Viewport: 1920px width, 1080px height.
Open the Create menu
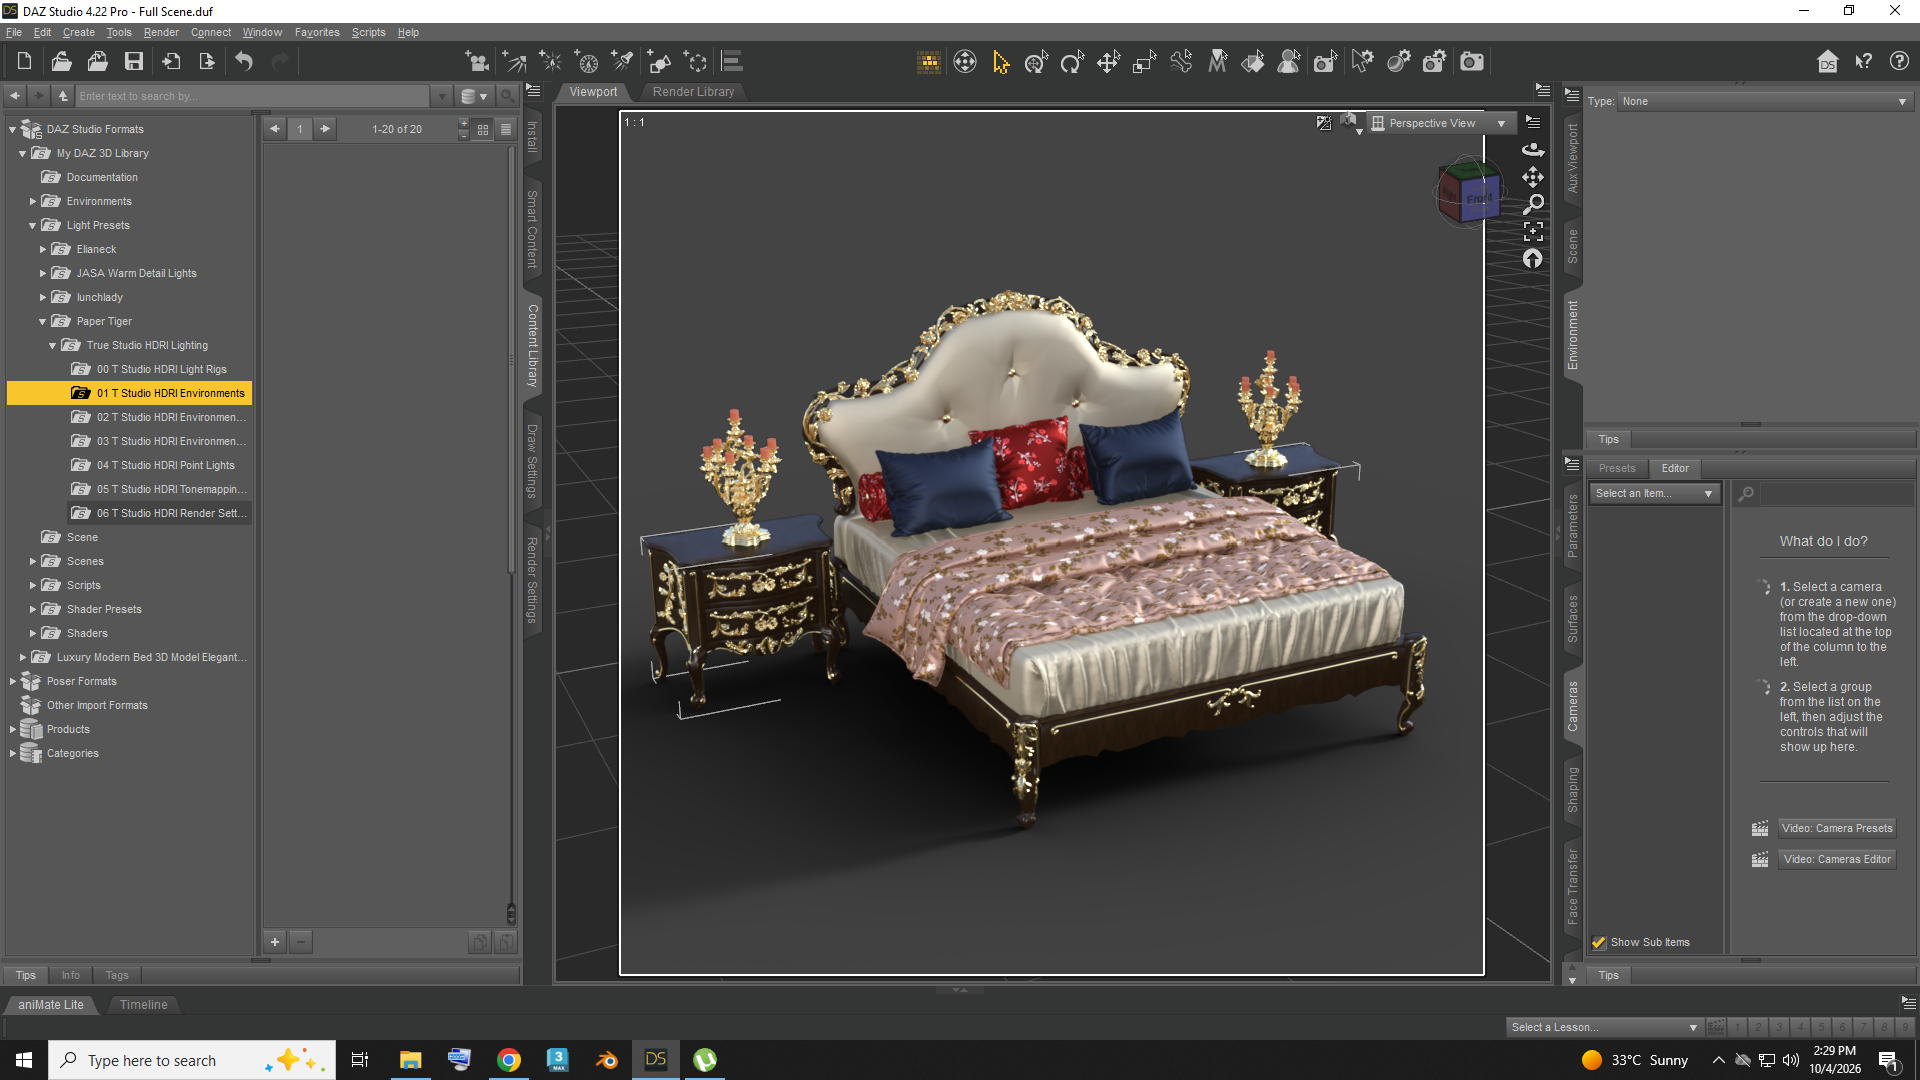79,32
